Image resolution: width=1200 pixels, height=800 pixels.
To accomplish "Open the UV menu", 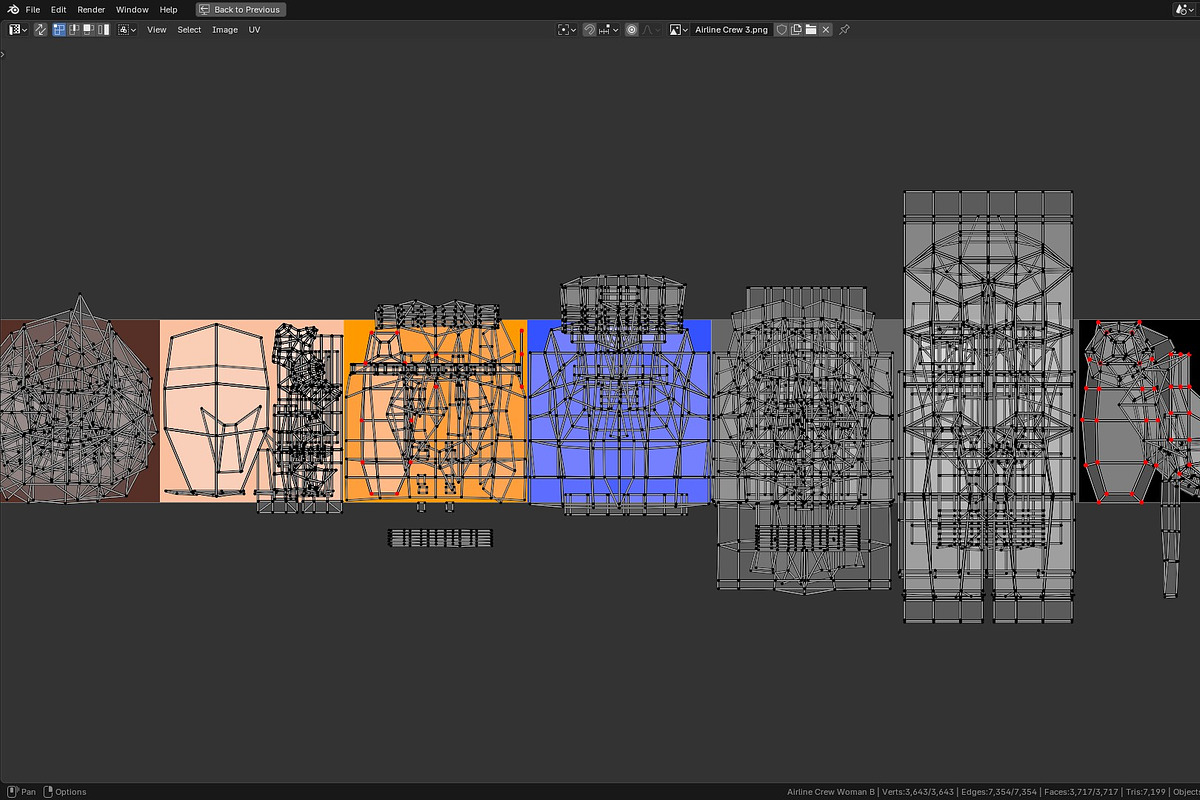I will click(x=254, y=30).
